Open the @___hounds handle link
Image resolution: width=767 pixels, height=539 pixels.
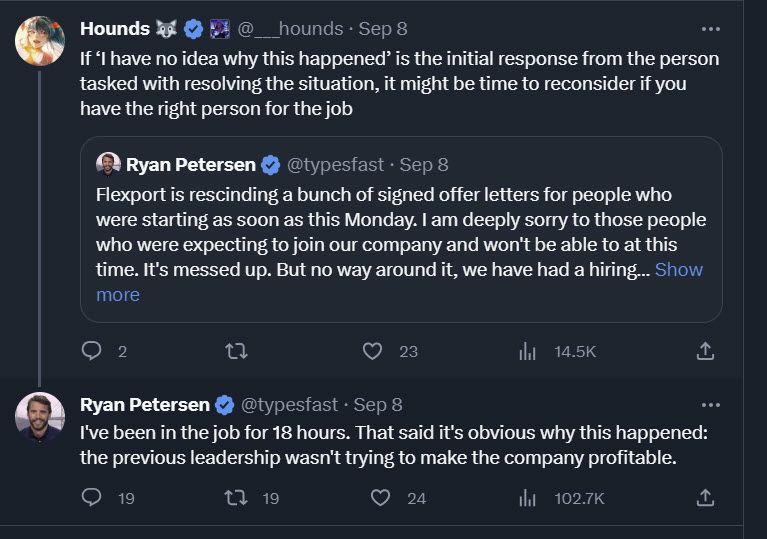[x=290, y=29]
